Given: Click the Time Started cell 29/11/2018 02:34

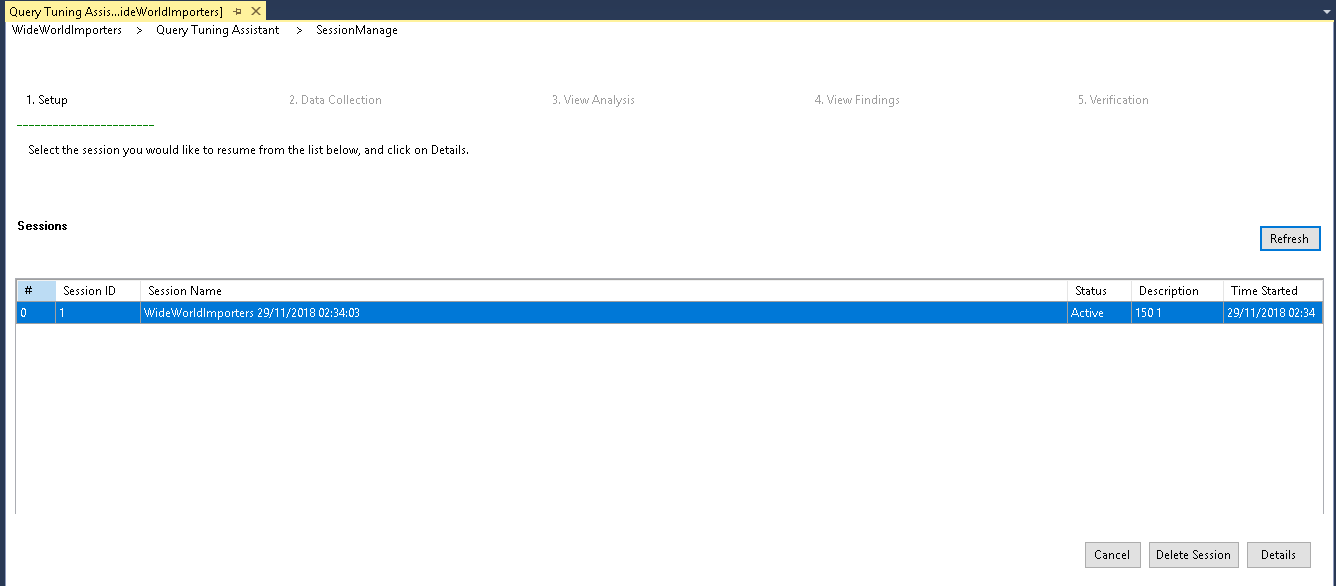Looking at the screenshot, I should pos(1273,313).
